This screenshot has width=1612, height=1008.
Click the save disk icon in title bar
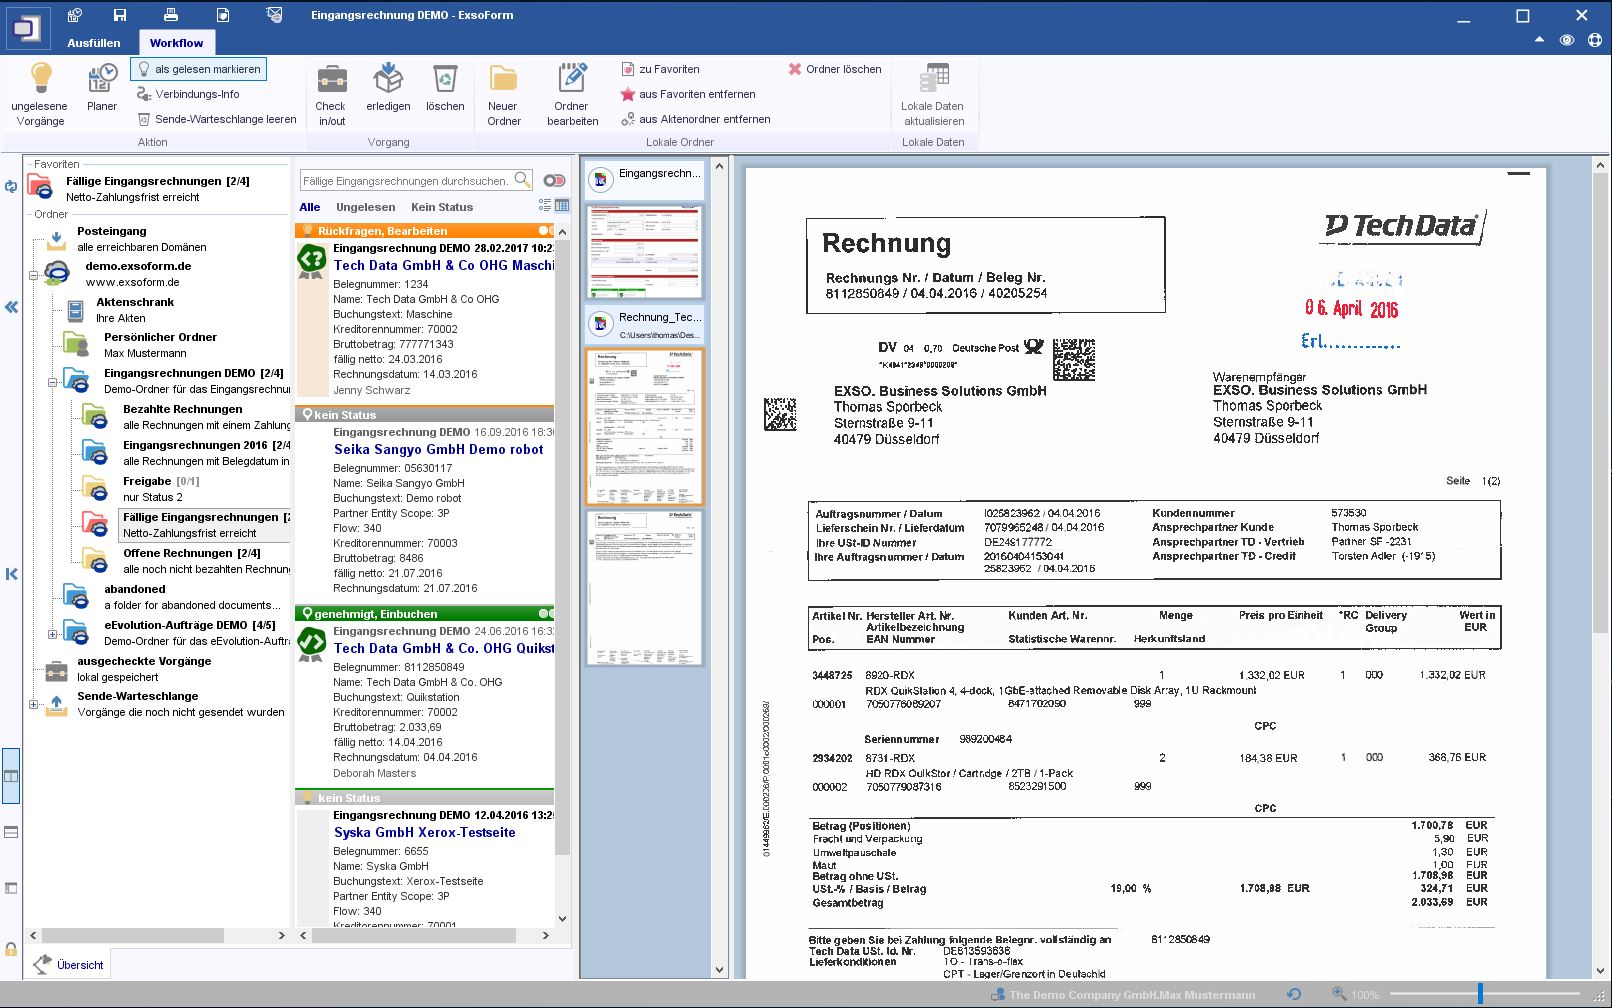click(x=120, y=15)
